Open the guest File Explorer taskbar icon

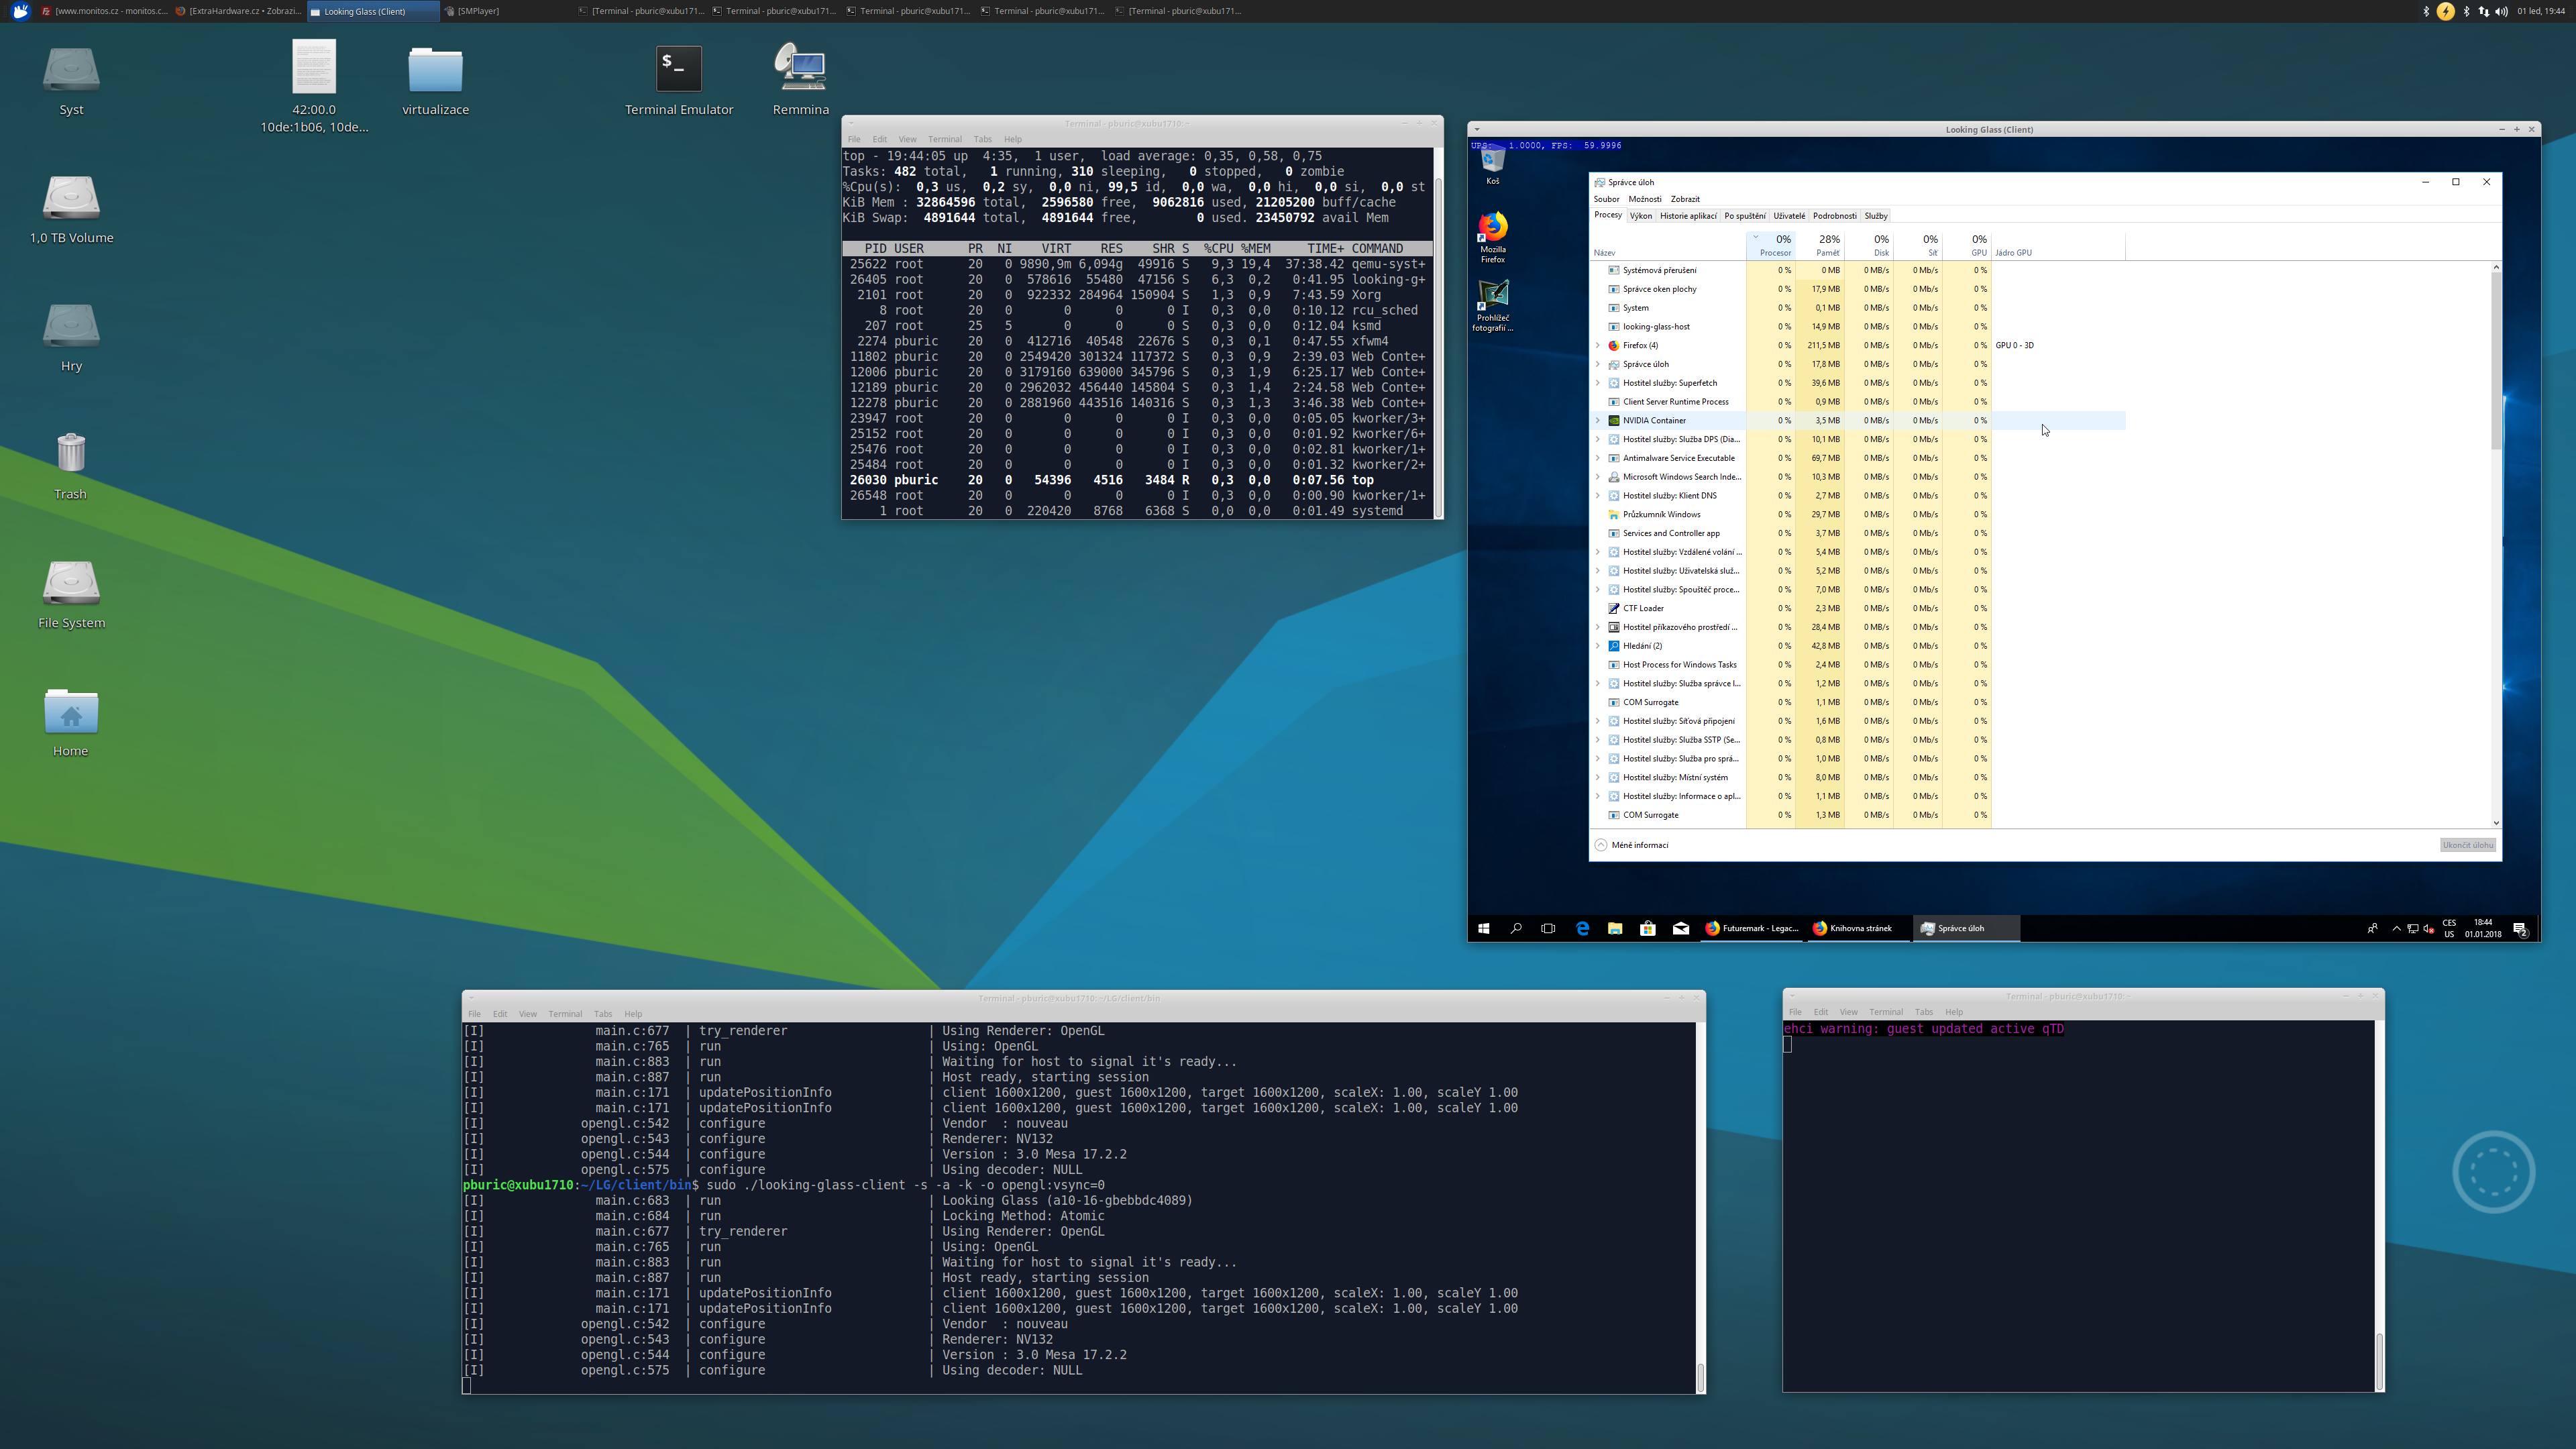click(x=1614, y=928)
